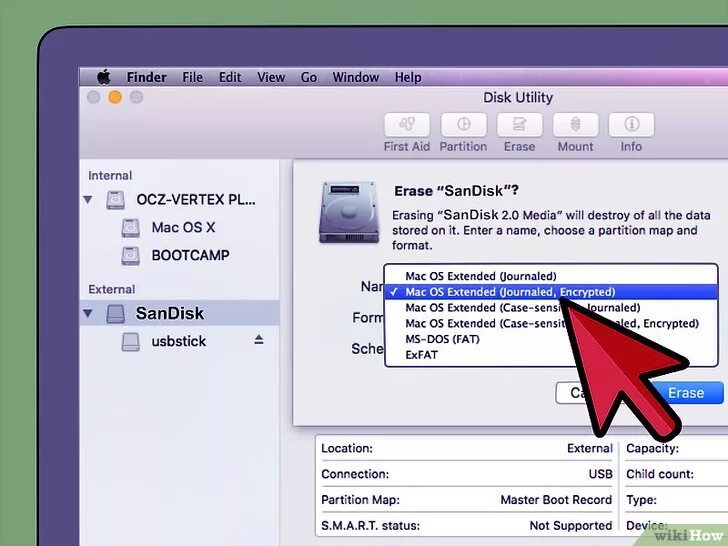Eject the usbstick volume
728x546 pixels.
coord(259,340)
